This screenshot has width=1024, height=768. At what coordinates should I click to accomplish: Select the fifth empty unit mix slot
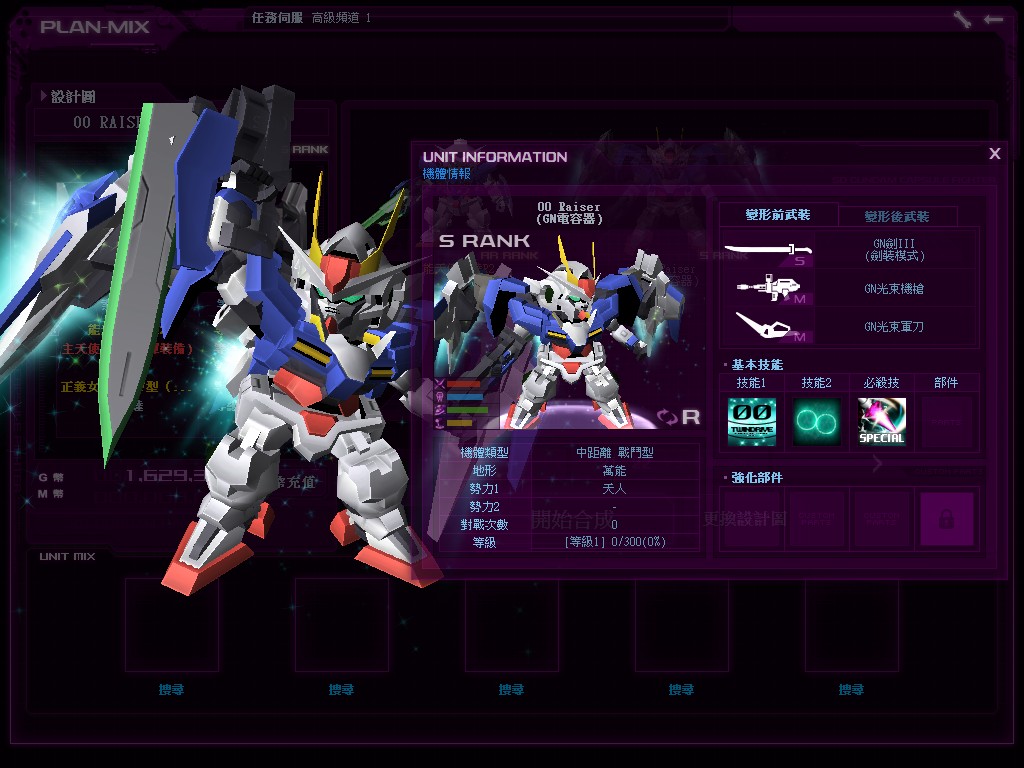click(x=852, y=625)
